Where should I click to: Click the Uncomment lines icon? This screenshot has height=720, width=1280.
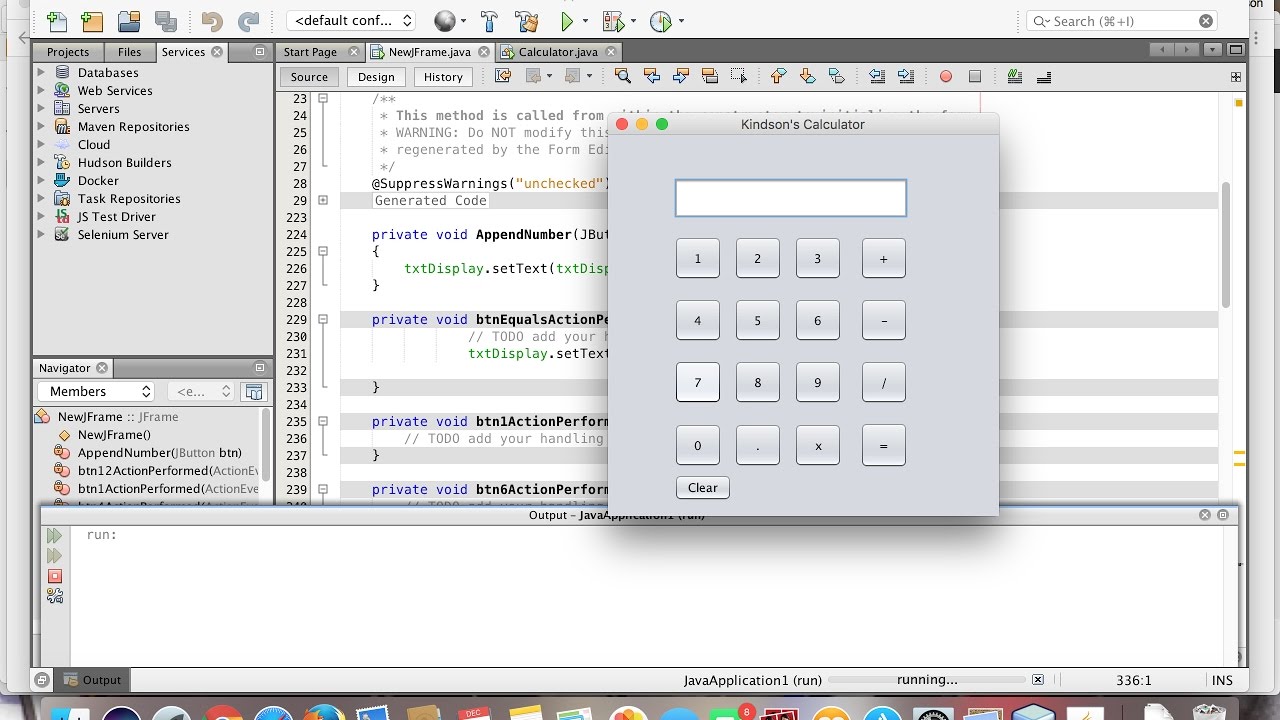(x=1044, y=76)
